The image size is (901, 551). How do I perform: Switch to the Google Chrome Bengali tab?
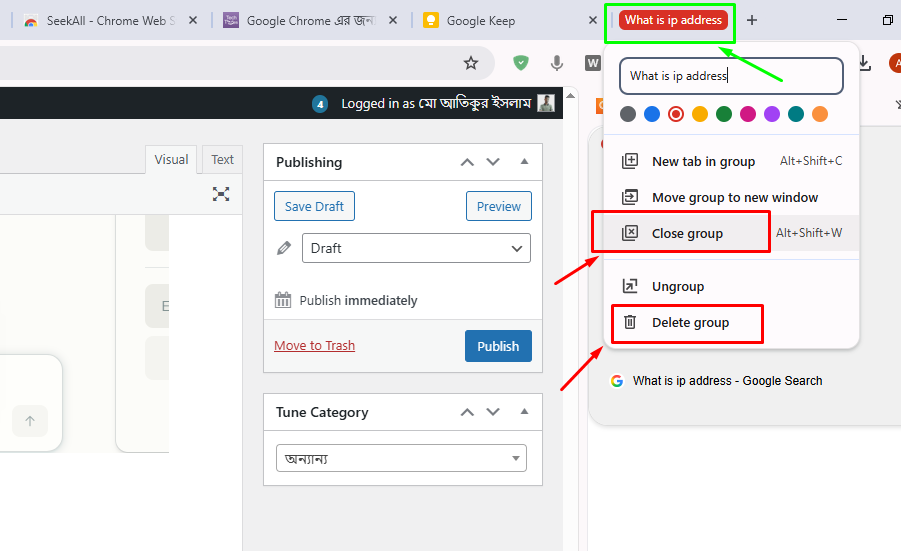click(310, 21)
